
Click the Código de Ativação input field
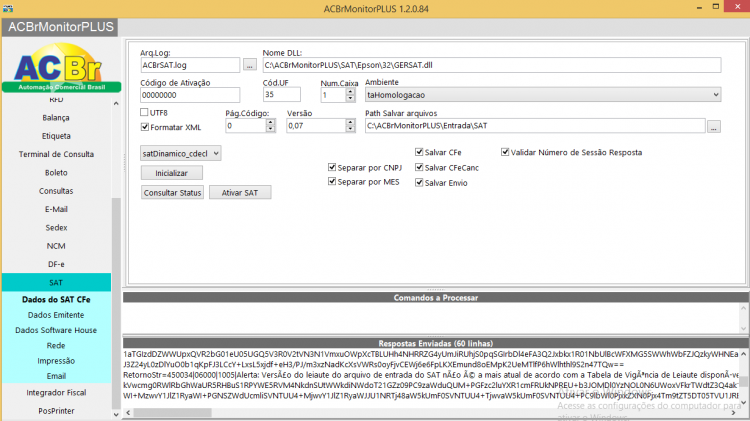pyautogui.click(x=190, y=95)
